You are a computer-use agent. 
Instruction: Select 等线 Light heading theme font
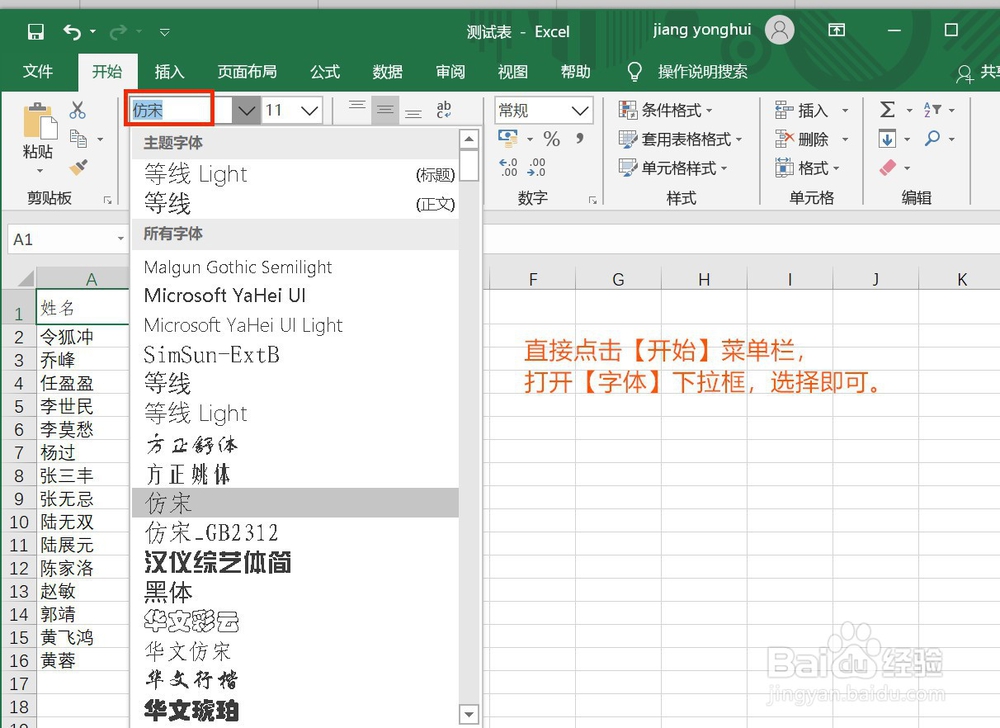[295, 174]
